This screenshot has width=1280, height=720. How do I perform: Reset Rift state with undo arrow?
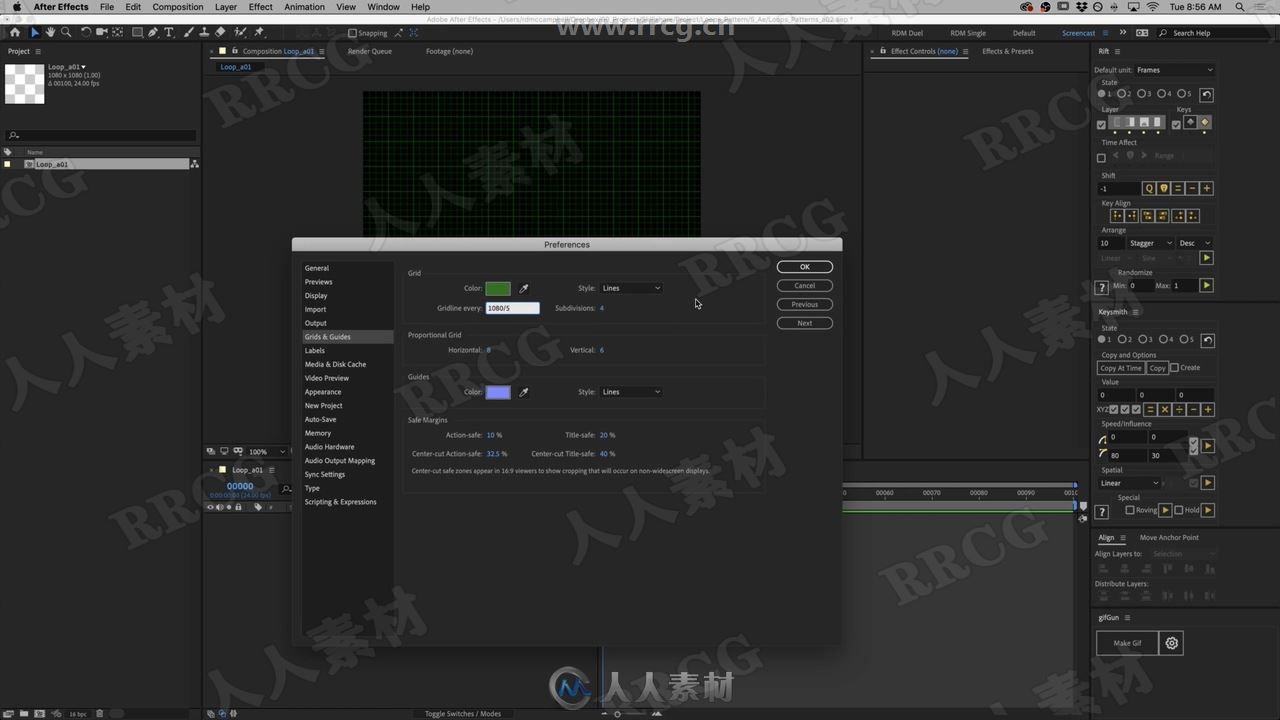tap(1206, 95)
